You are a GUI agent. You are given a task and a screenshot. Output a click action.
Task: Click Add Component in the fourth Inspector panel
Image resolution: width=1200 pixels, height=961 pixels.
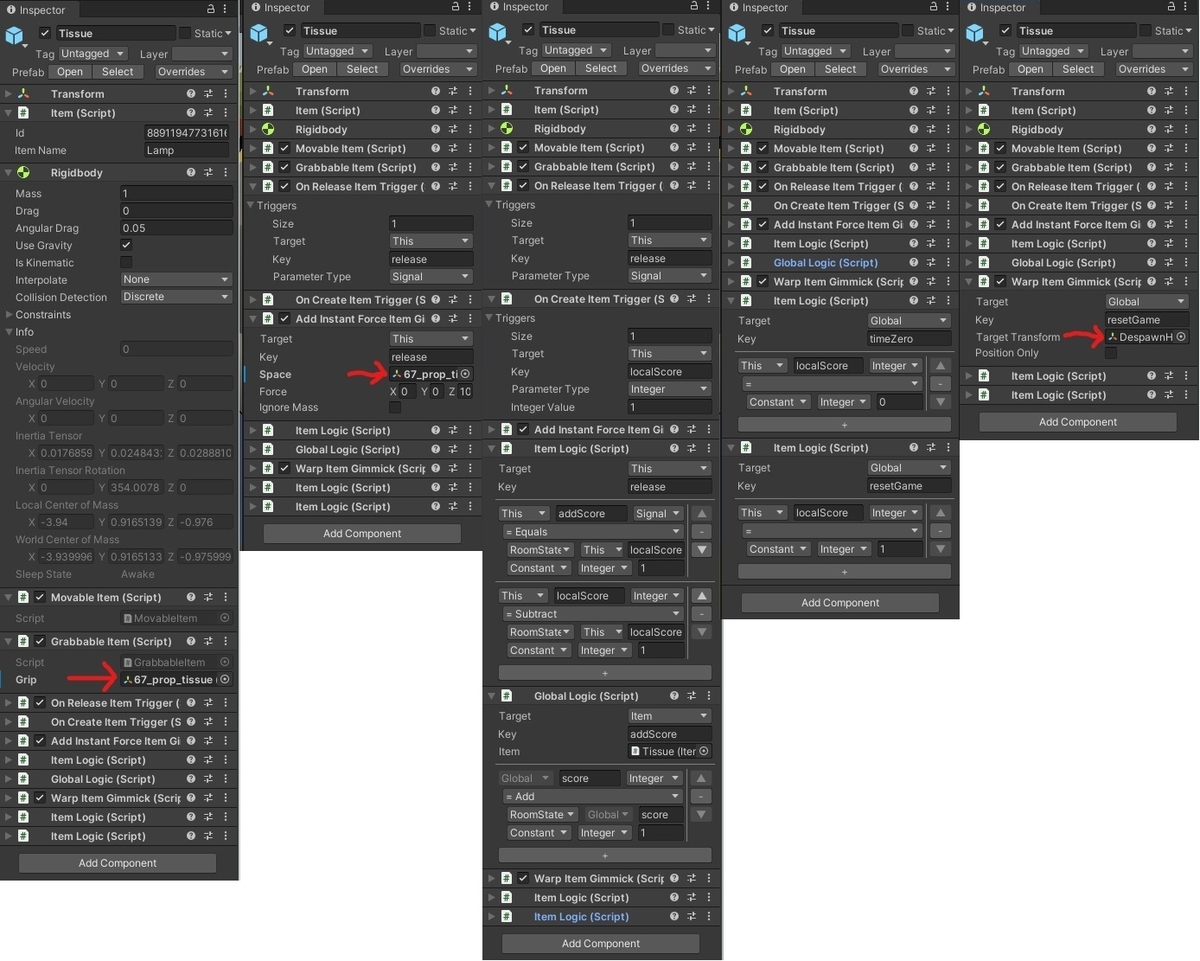840,603
